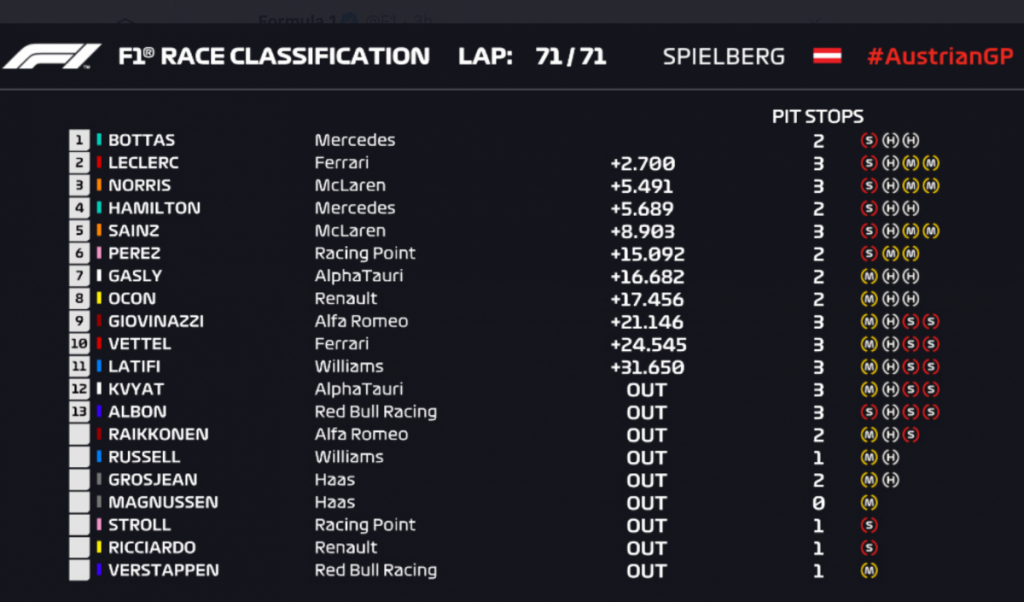Image resolution: width=1024 pixels, height=602 pixels.
Task: Click Magnussen's medium tyre icon
Action: pyautogui.click(x=868, y=502)
